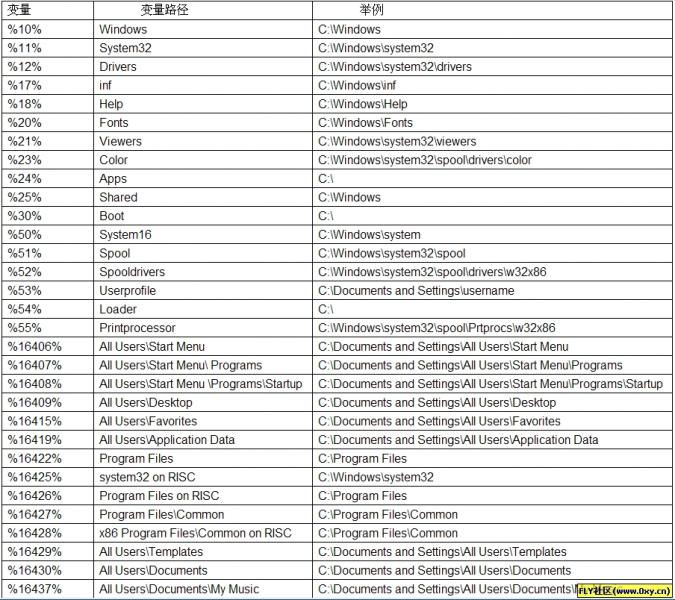Click the C:\Windows\system example cell
The image size is (675, 600).
coord(492,235)
